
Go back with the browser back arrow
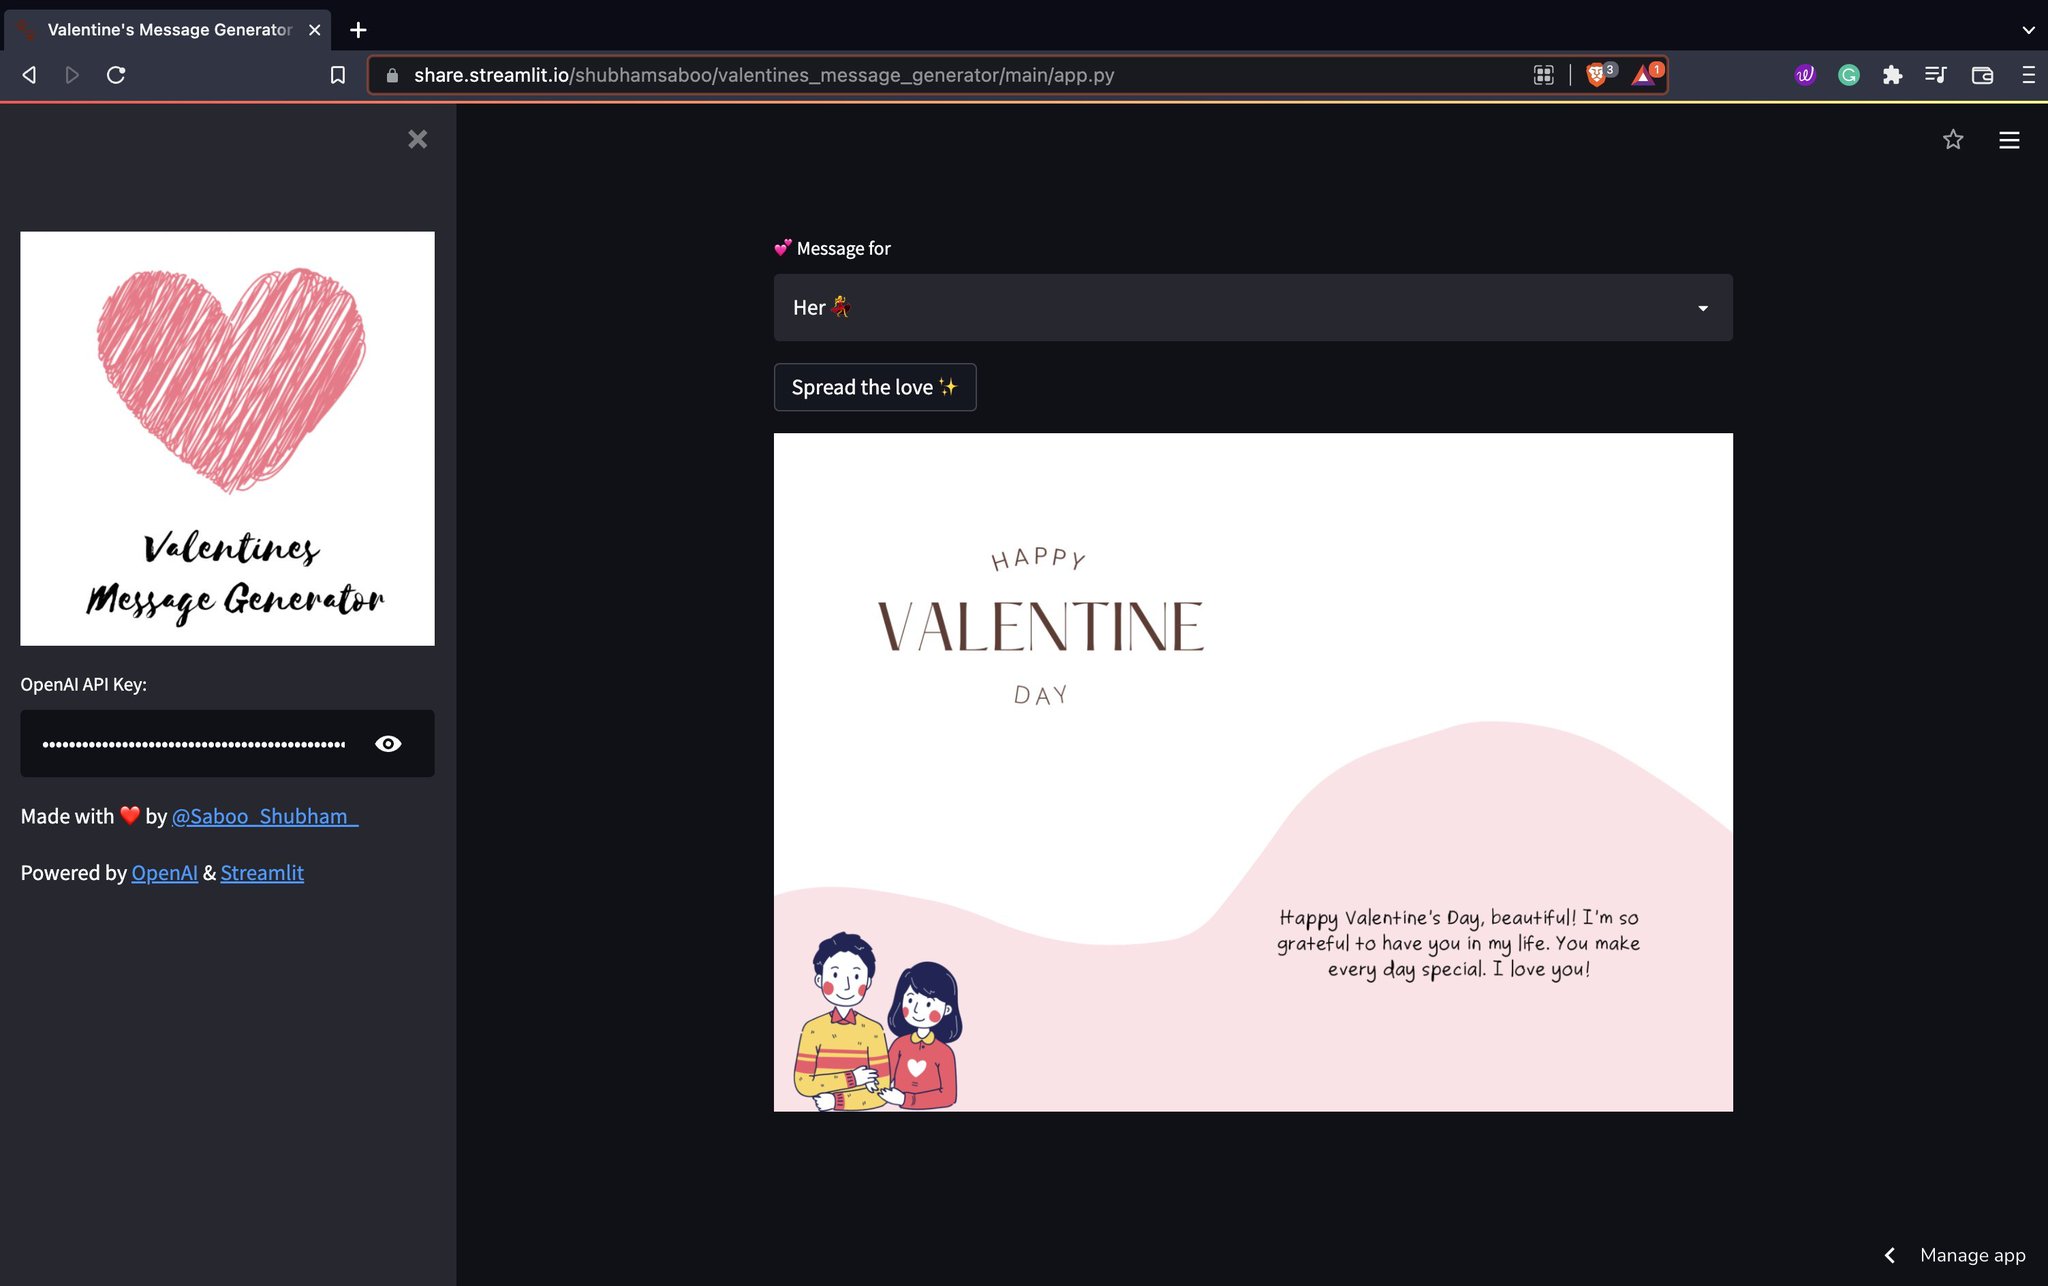click(29, 75)
